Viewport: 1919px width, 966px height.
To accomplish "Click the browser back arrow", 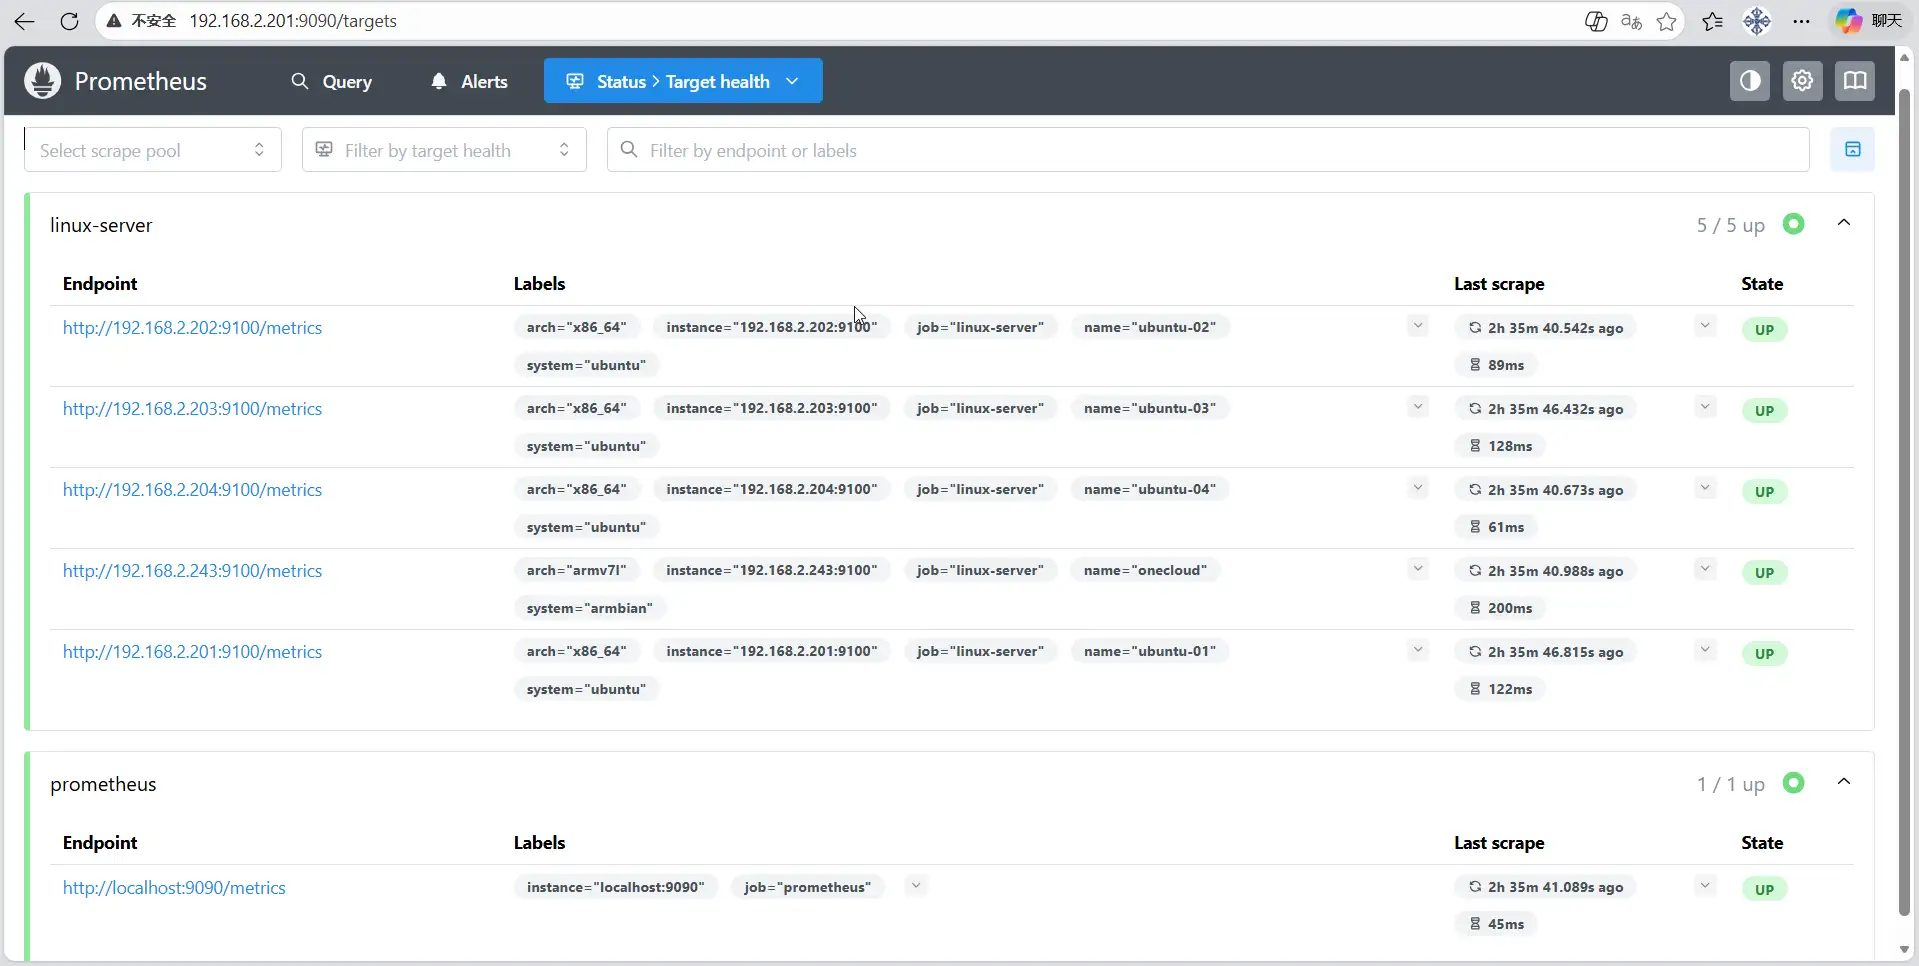I will 24,21.
